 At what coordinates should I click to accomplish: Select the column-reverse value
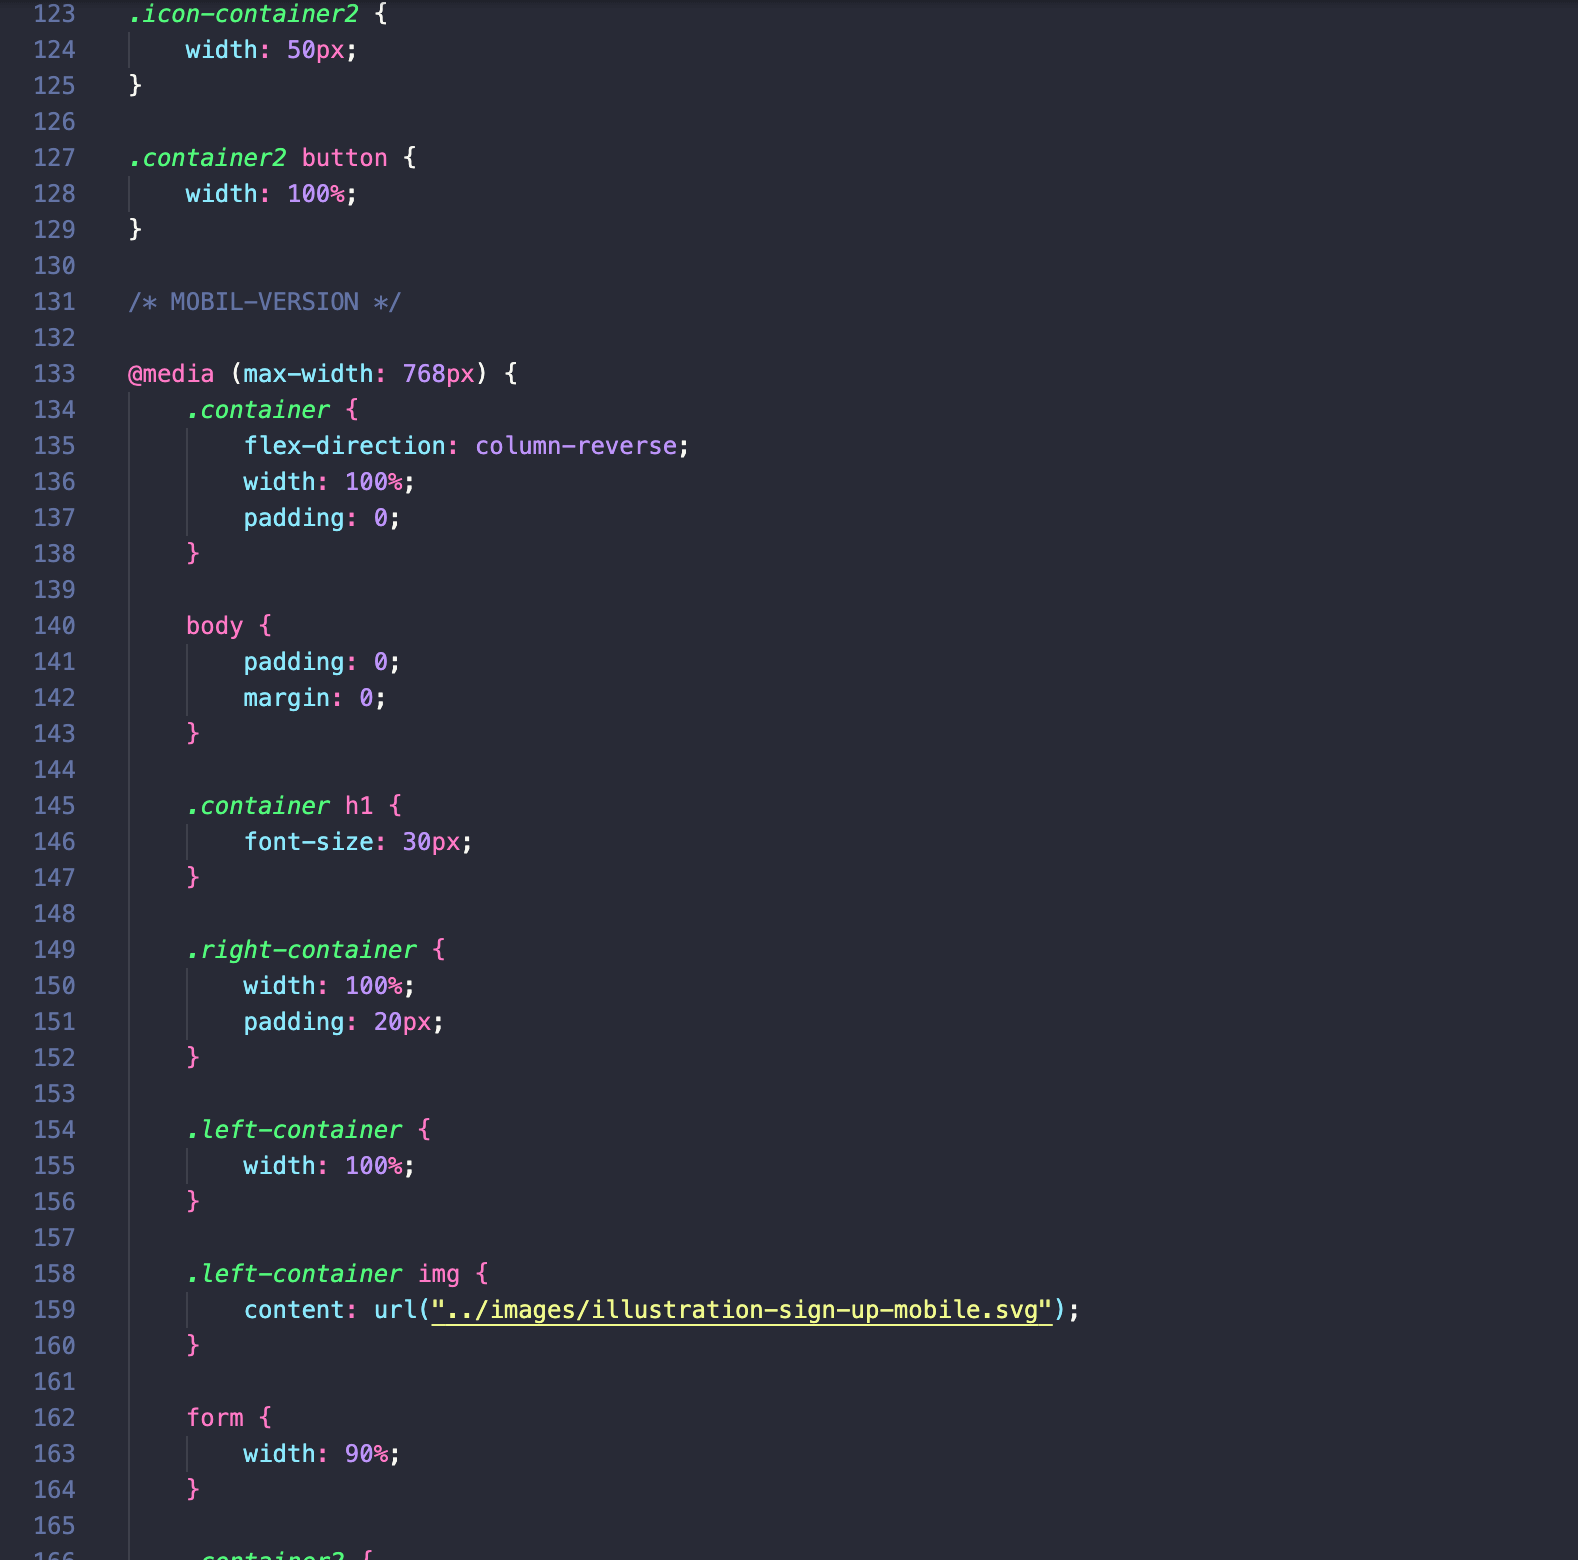[x=576, y=446]
